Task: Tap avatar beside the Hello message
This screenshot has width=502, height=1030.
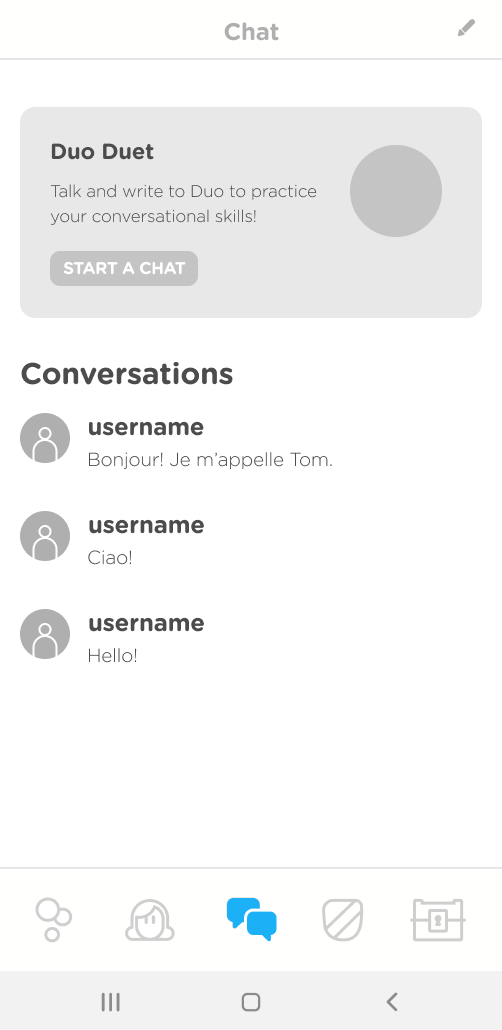Action: coord(45,634)
